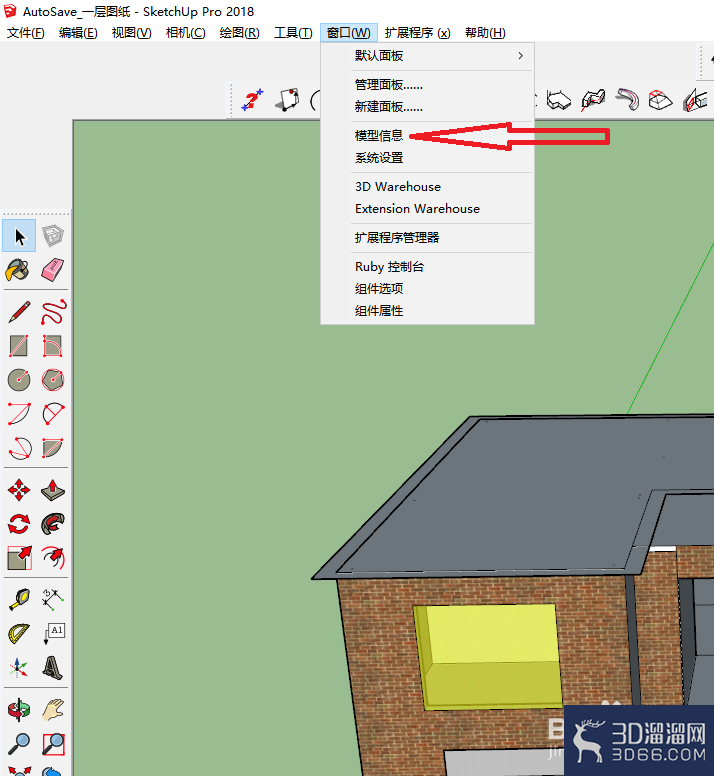Click the zigzag block with red line icon
Viewport: 714px width, 776px height.
[x=593, y=99]
